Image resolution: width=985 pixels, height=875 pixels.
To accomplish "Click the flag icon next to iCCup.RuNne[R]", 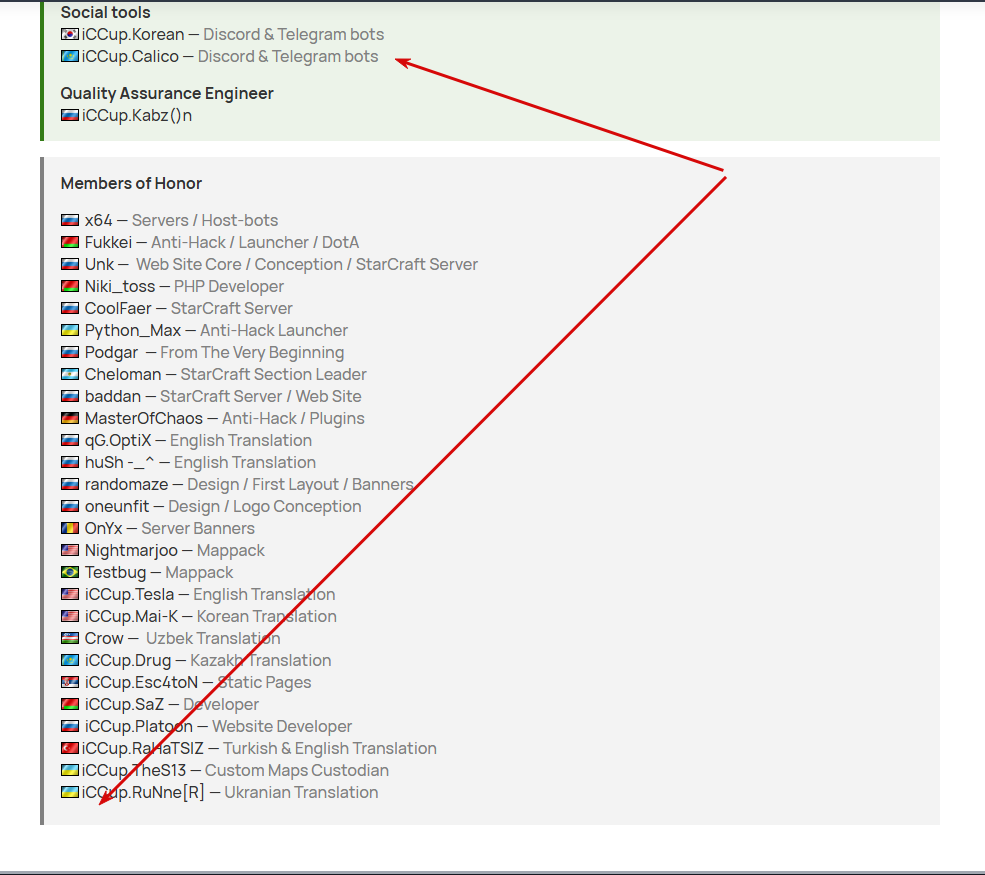I will point(70,791).
